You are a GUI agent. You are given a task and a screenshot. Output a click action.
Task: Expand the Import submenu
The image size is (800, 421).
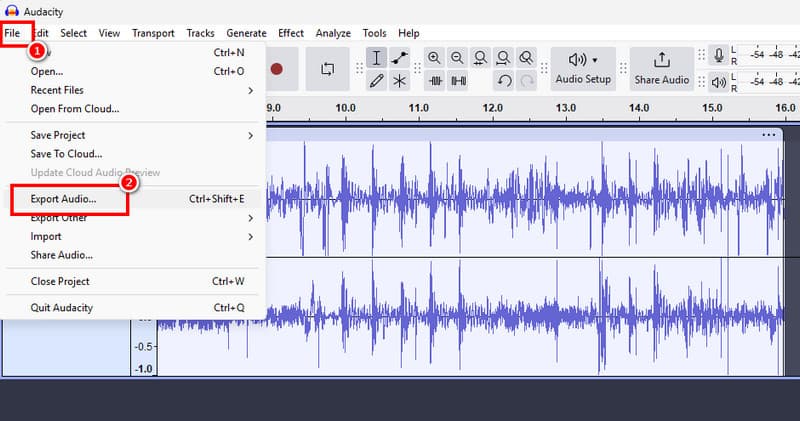(133, 237)
